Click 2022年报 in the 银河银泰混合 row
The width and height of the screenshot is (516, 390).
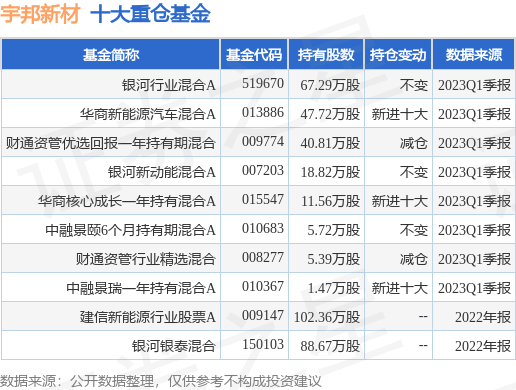tap(483, 346)
